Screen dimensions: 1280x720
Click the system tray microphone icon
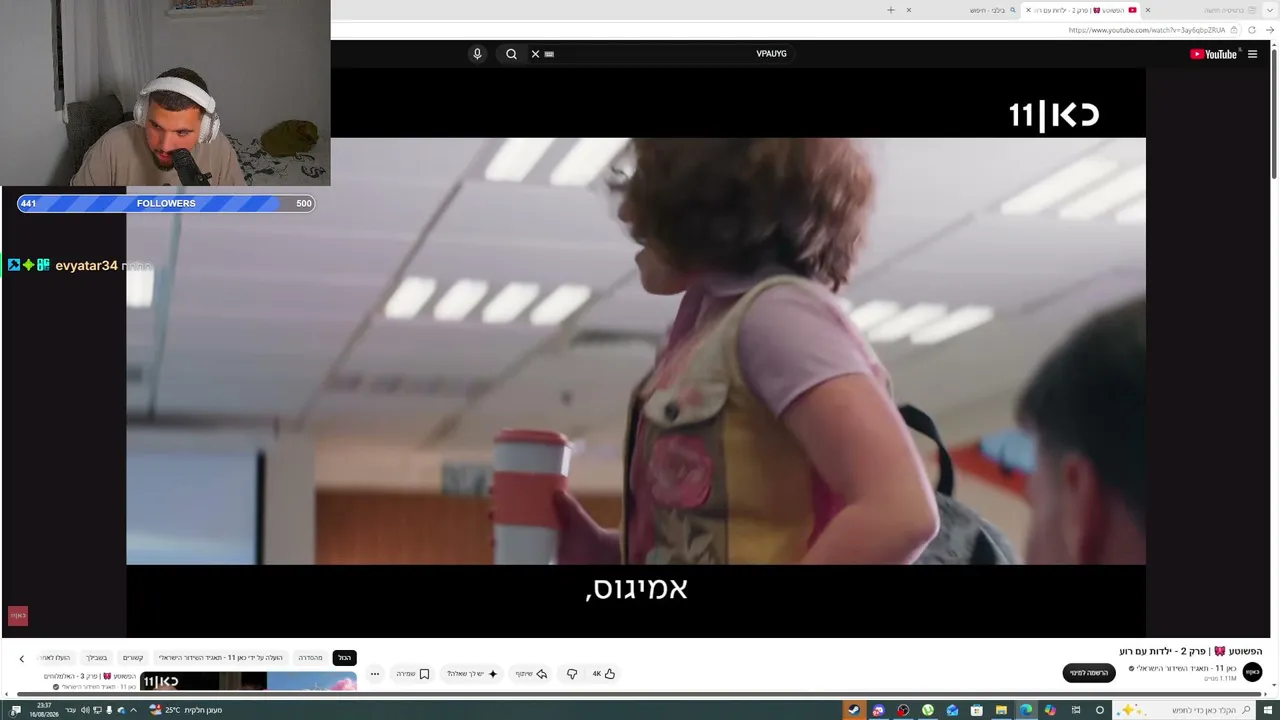[x=109, y=710]
